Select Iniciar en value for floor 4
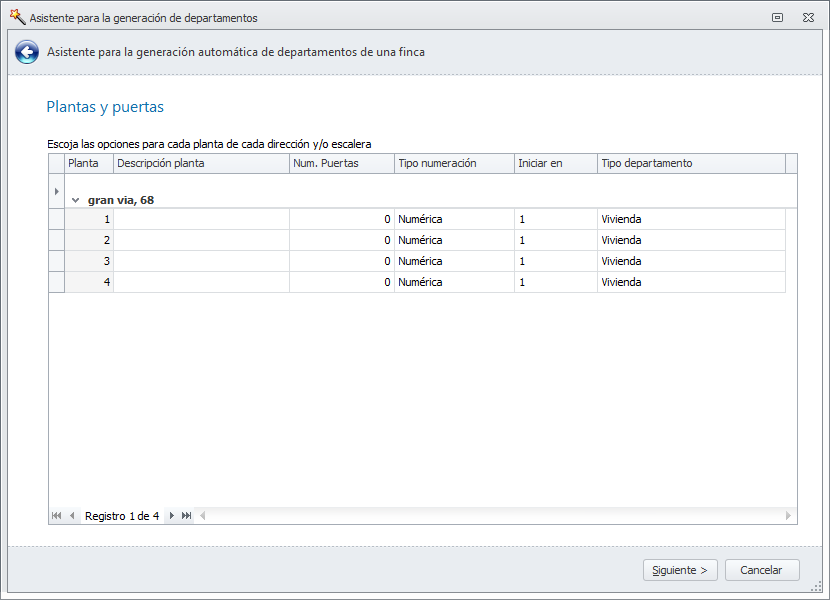This screenshot has width=830, height=600. (x=556, y=282)
